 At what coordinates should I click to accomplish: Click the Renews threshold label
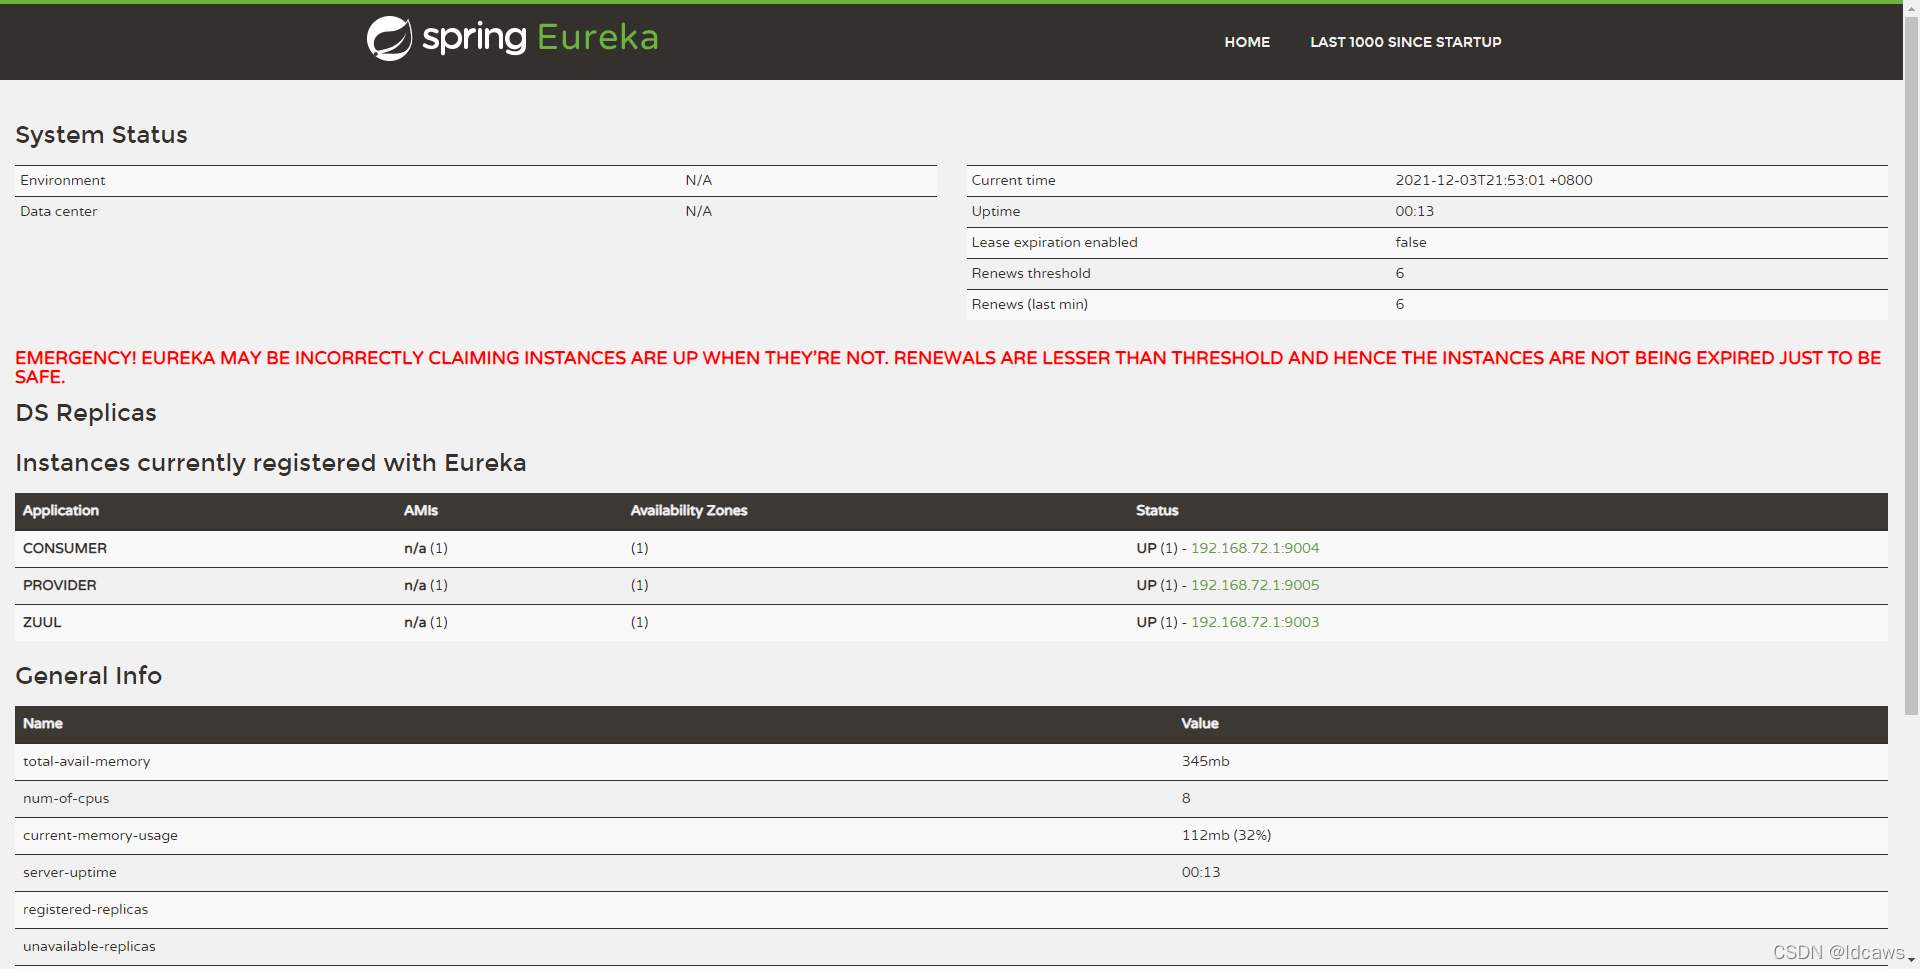point(1031,273)
